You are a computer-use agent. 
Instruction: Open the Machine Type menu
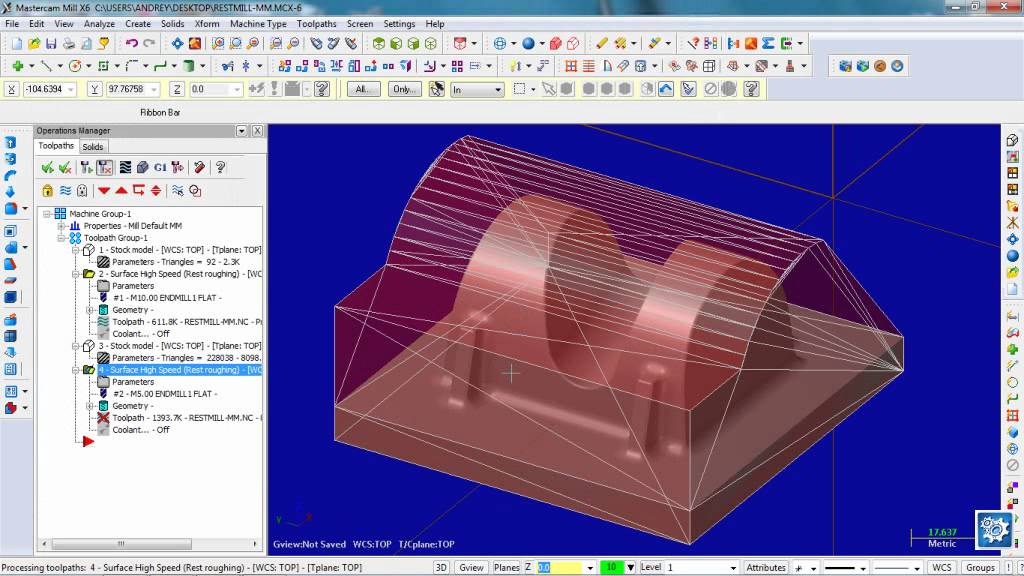258,24
